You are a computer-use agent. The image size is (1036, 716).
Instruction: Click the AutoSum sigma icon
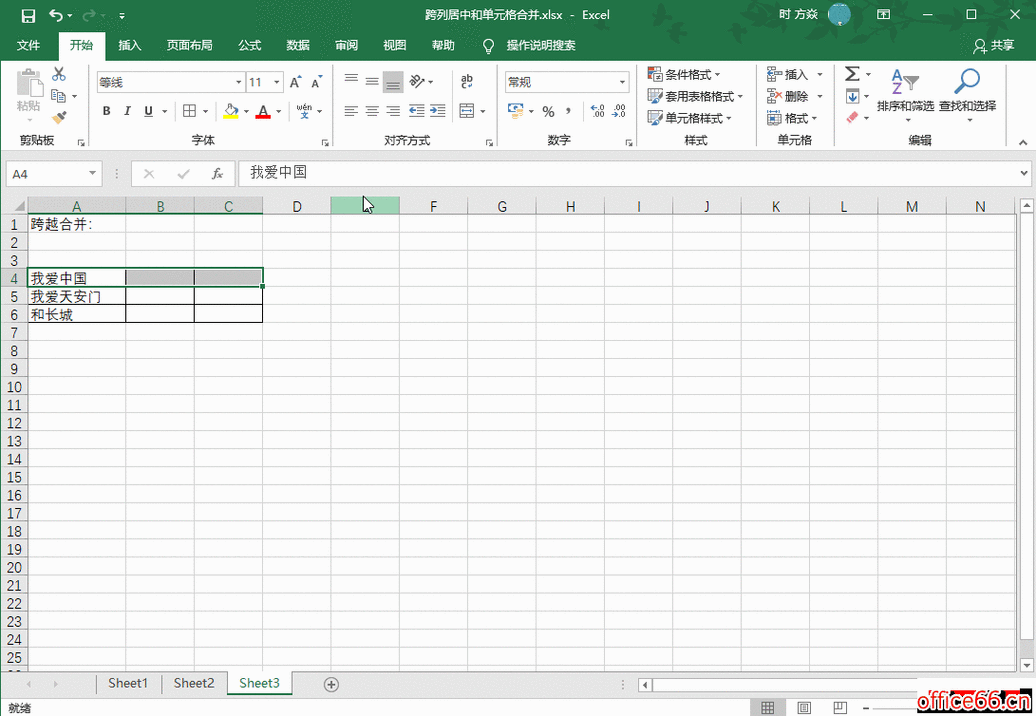pyautogui.click(x=852, y=74)
